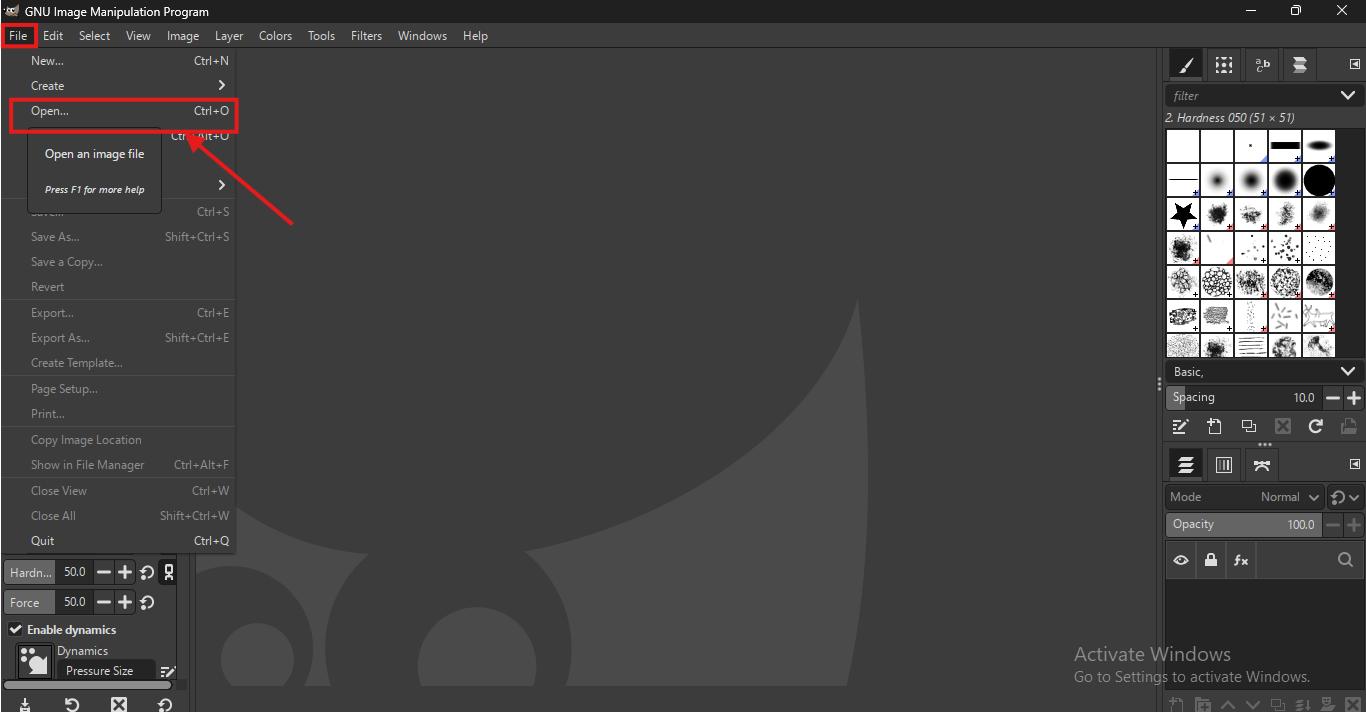This screenshot has height=712, width=1366.
Task: Open the Edit menu
Action: pos(53,36)
